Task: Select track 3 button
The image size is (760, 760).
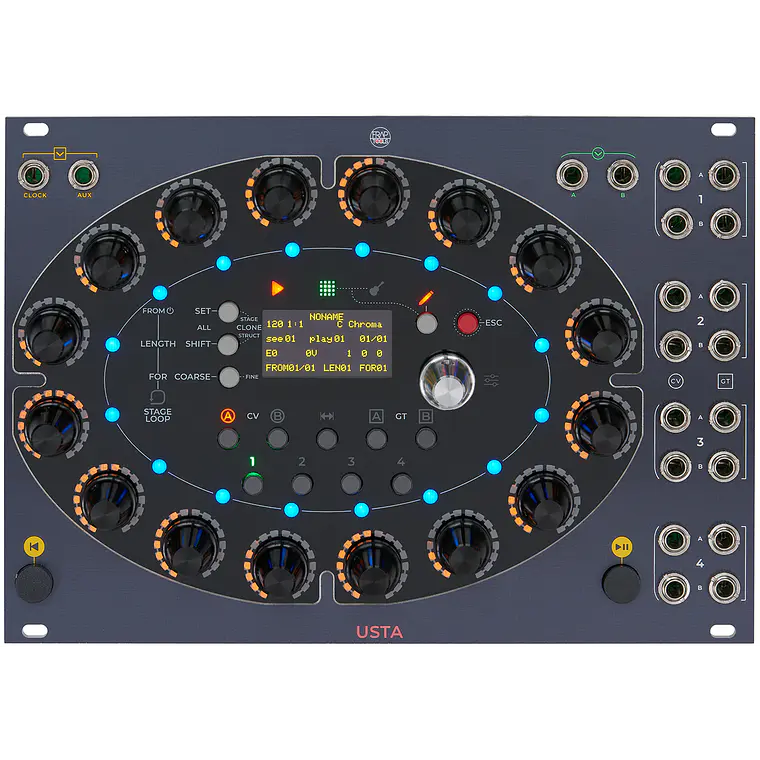Action: [x=351, y=484]
